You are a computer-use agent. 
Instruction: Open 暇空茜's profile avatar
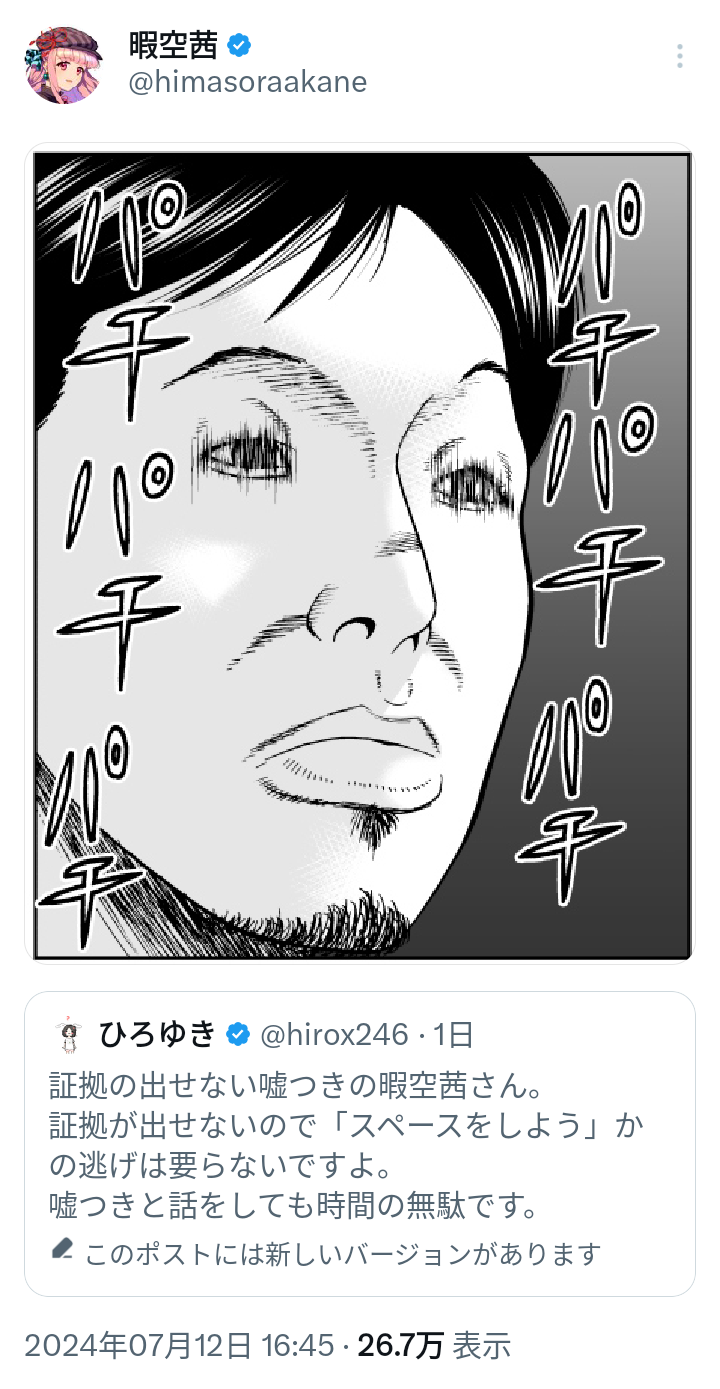(64, 65)
